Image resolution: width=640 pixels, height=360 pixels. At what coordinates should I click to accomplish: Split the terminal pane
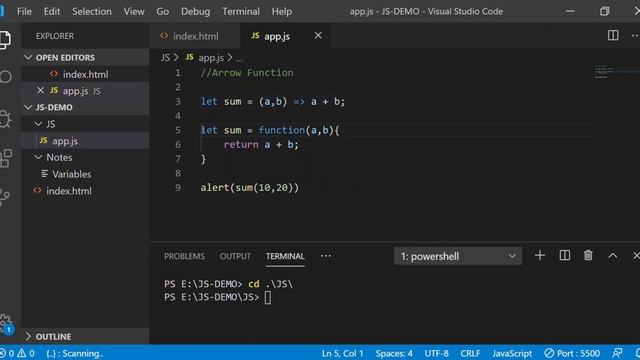564,256
